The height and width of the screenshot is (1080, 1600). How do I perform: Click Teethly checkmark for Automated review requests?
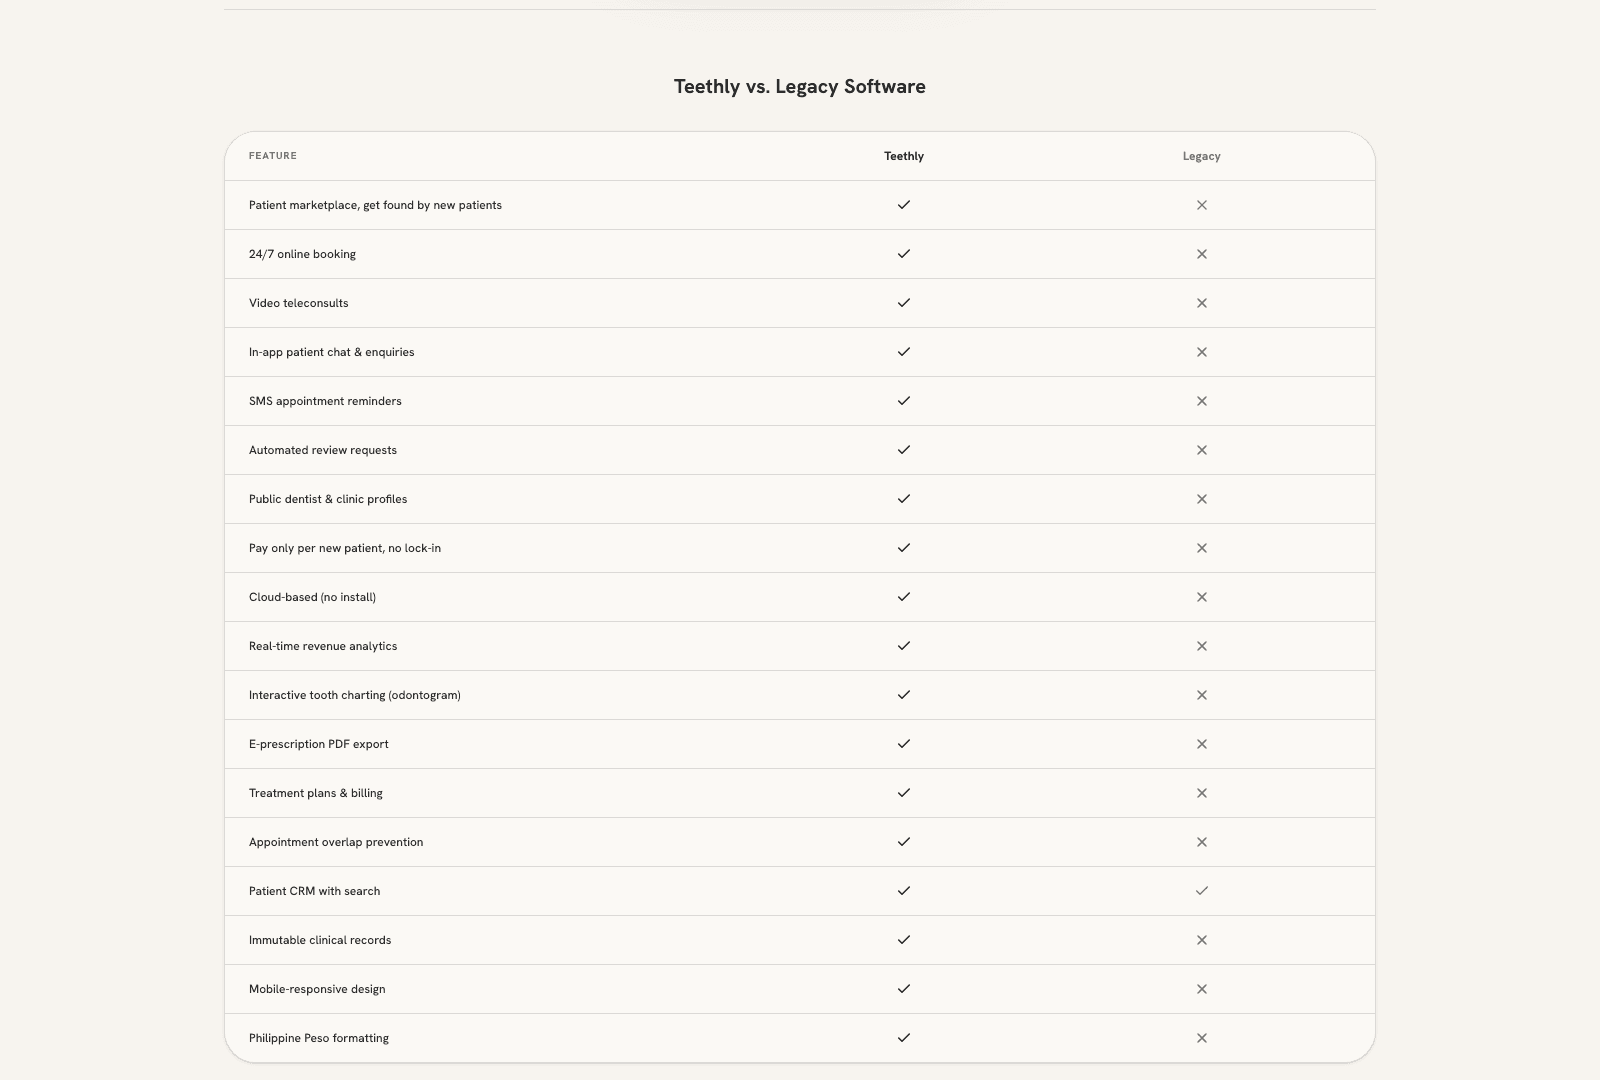point(904,450)
